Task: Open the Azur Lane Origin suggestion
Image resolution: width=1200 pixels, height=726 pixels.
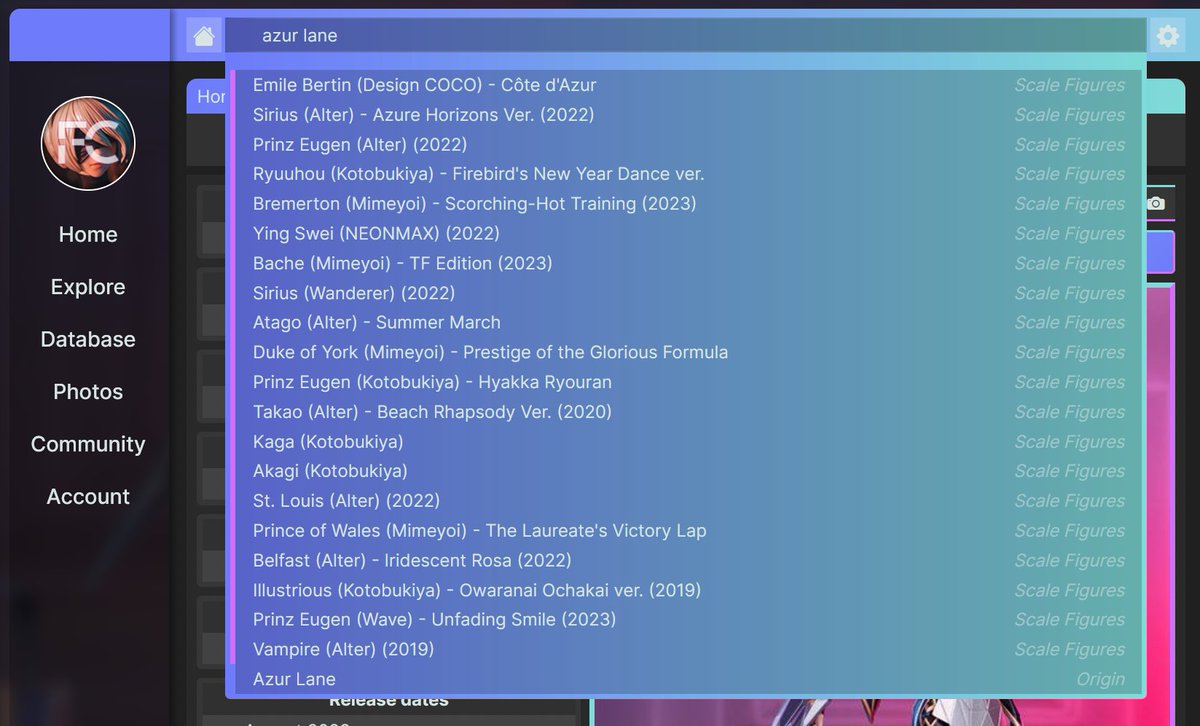Action: coord(689,679)
